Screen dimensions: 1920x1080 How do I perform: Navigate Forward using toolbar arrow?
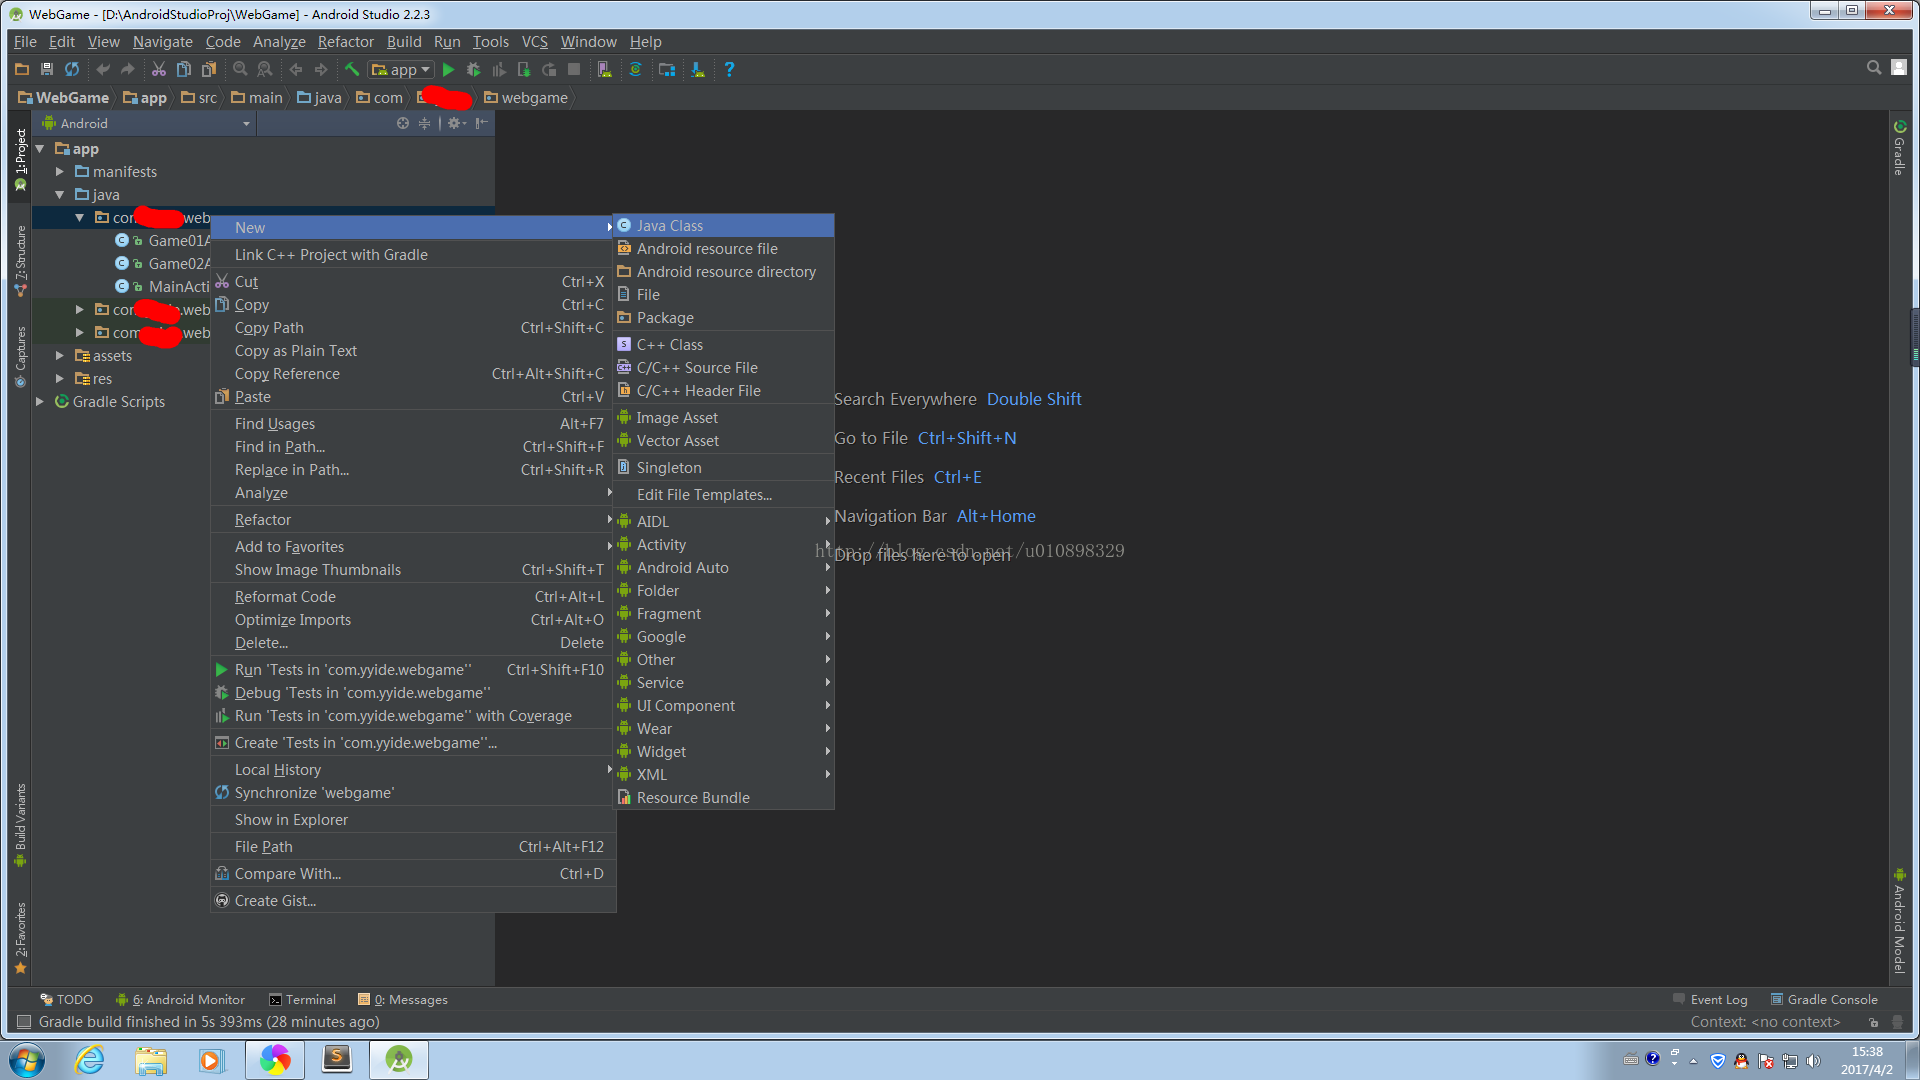point(321,69)
